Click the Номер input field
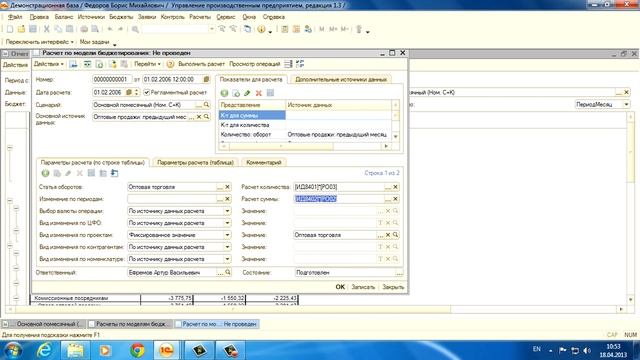The width and height of the screenshot is (640, 360). coord(112,79)
